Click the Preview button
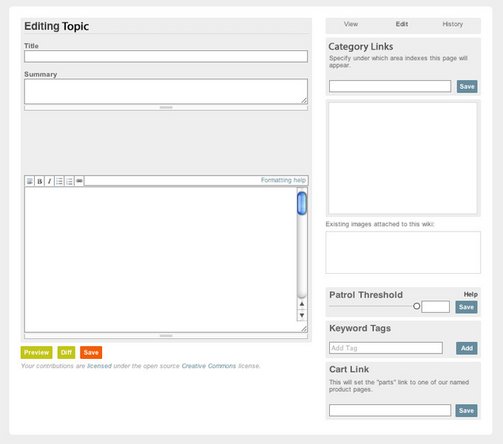Viewport: 503px width, 444px height. [36, 352]
